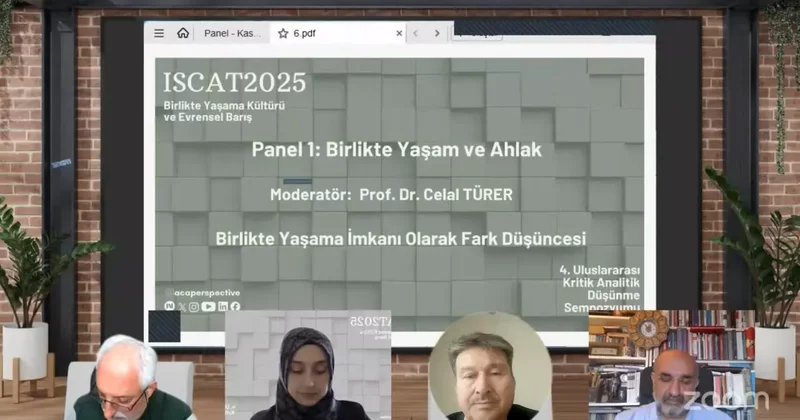Select the video tile with bookshelf background
800x420 pixels.
click(x=671, y=366)
